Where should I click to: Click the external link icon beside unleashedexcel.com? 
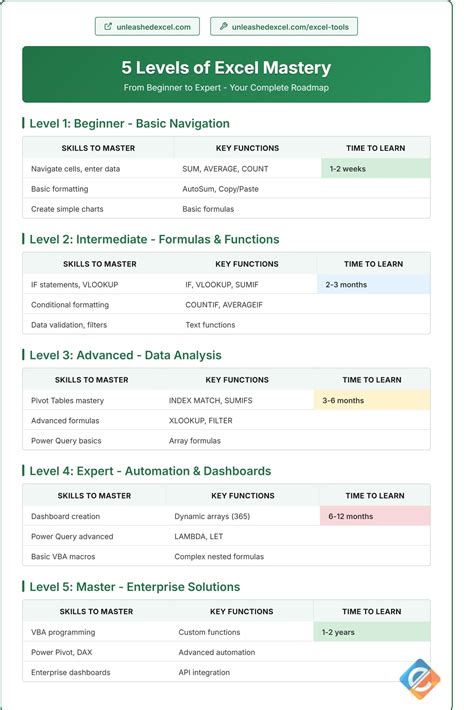click(x=108, y=27)
